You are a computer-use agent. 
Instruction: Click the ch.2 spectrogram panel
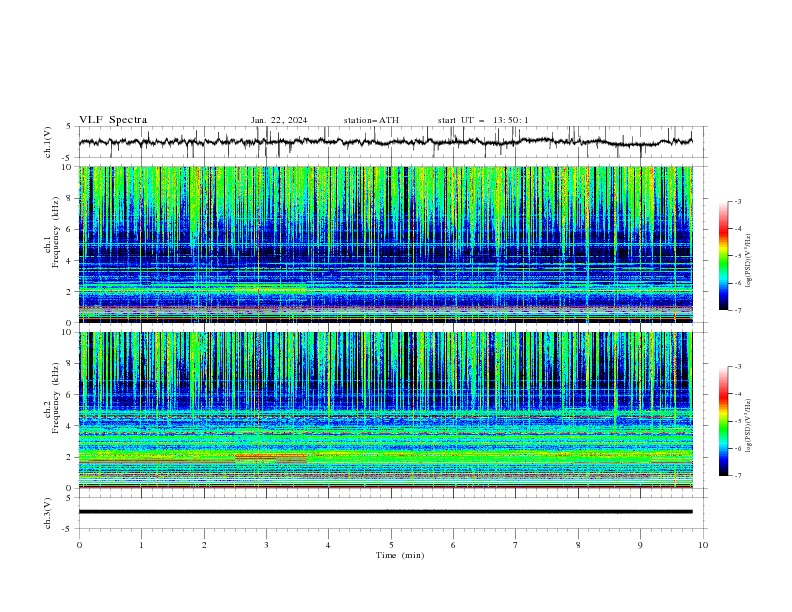point(385,410)
